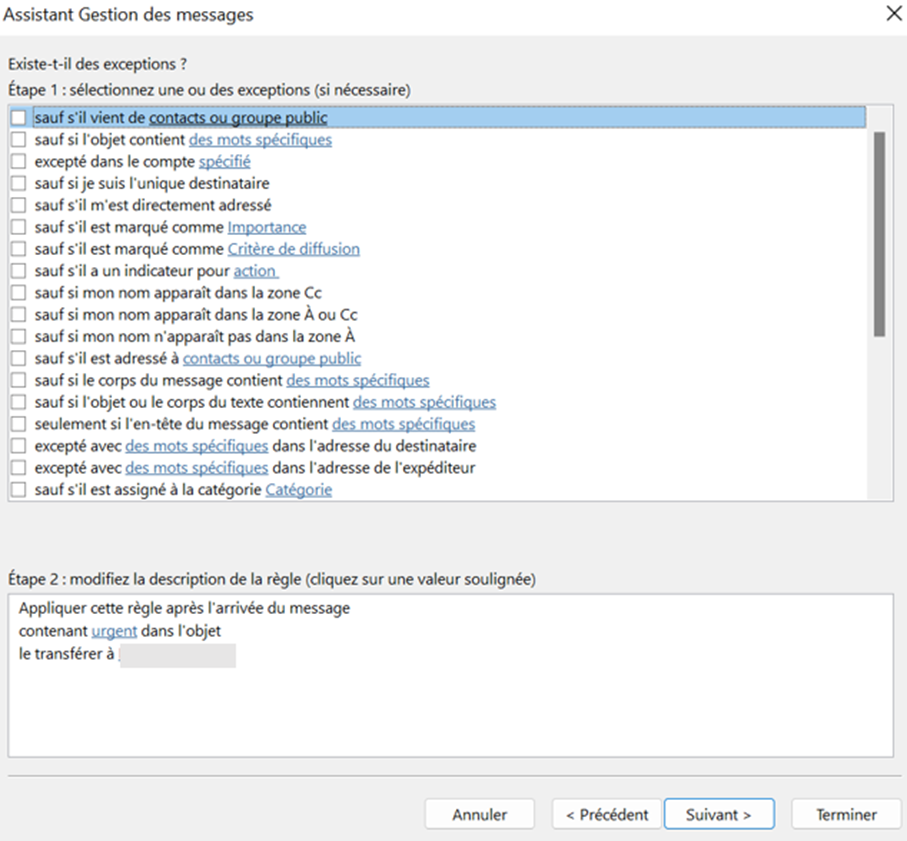
Task: Tick 'sauf s'il est assigné à la catégorie'
Action: click(19, 490)
